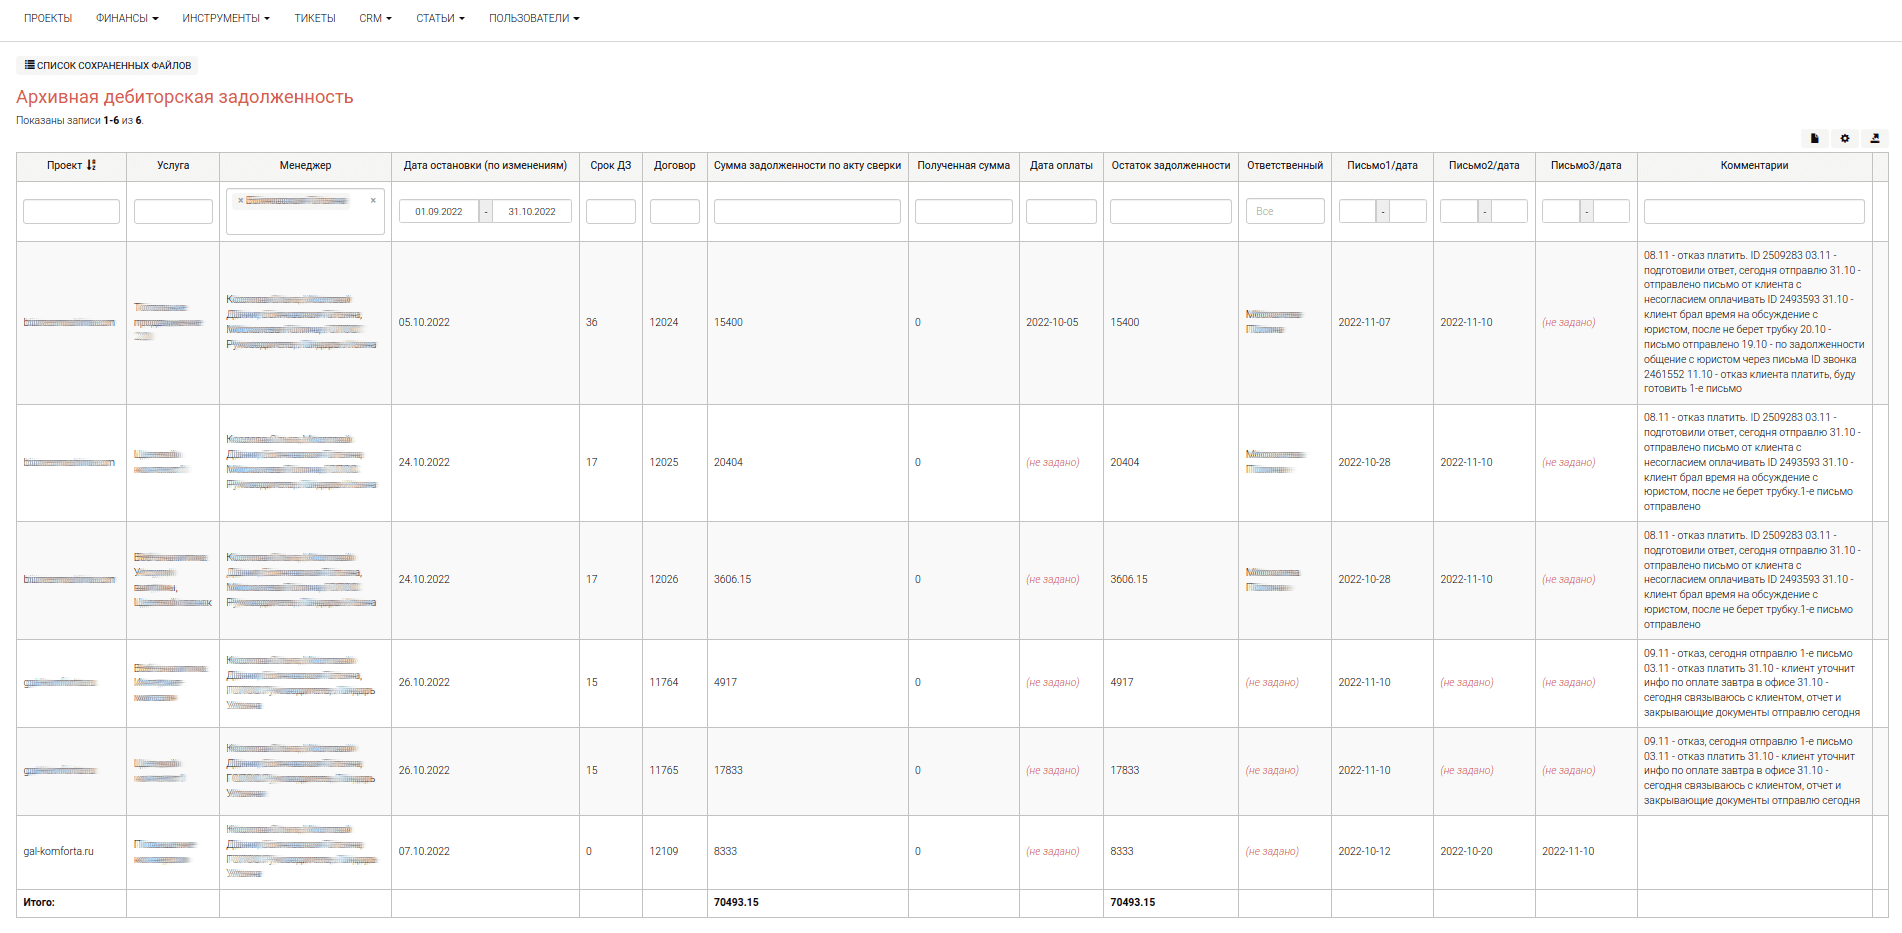
Task: Remove the selected manager tag in the filter
Action: point(241,201)
